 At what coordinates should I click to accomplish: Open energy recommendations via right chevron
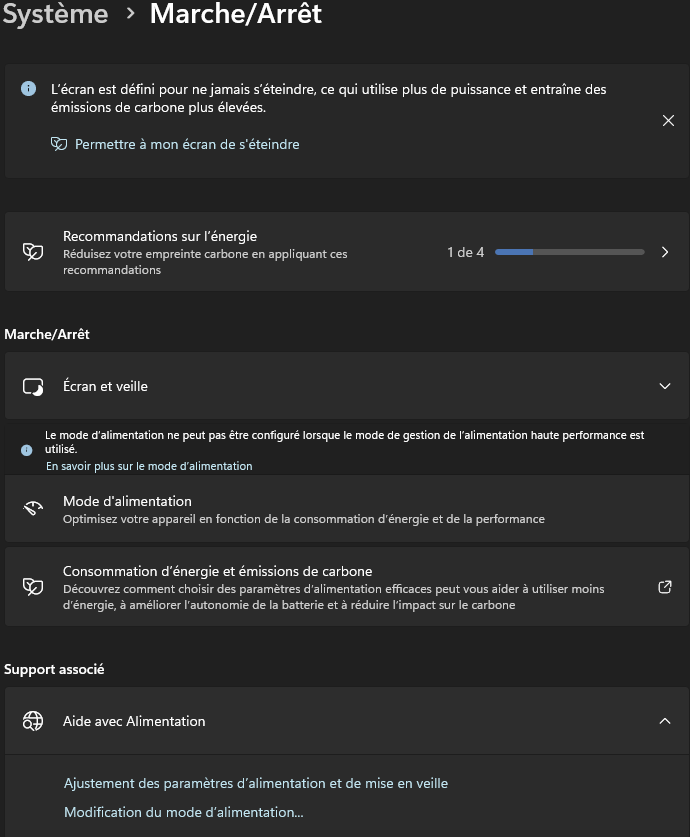tap(664, 252)
